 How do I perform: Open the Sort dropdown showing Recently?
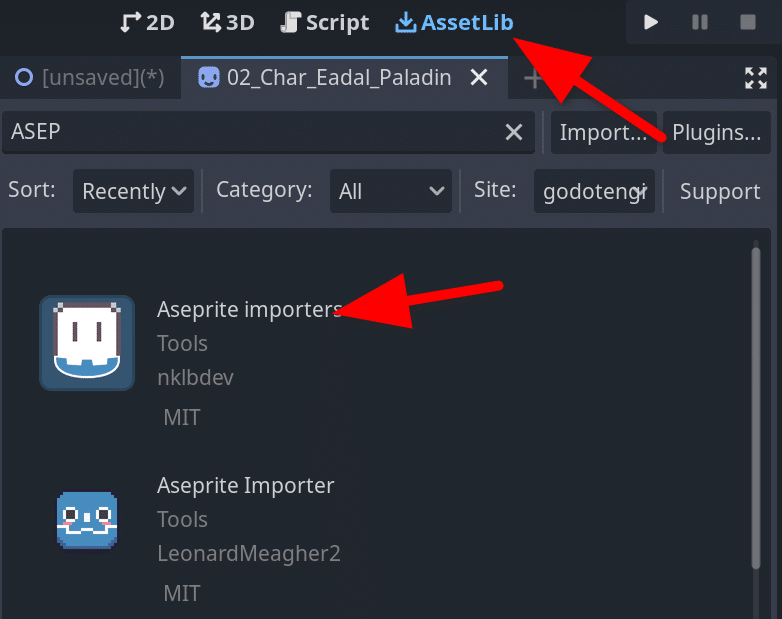(x=133, y=191)
